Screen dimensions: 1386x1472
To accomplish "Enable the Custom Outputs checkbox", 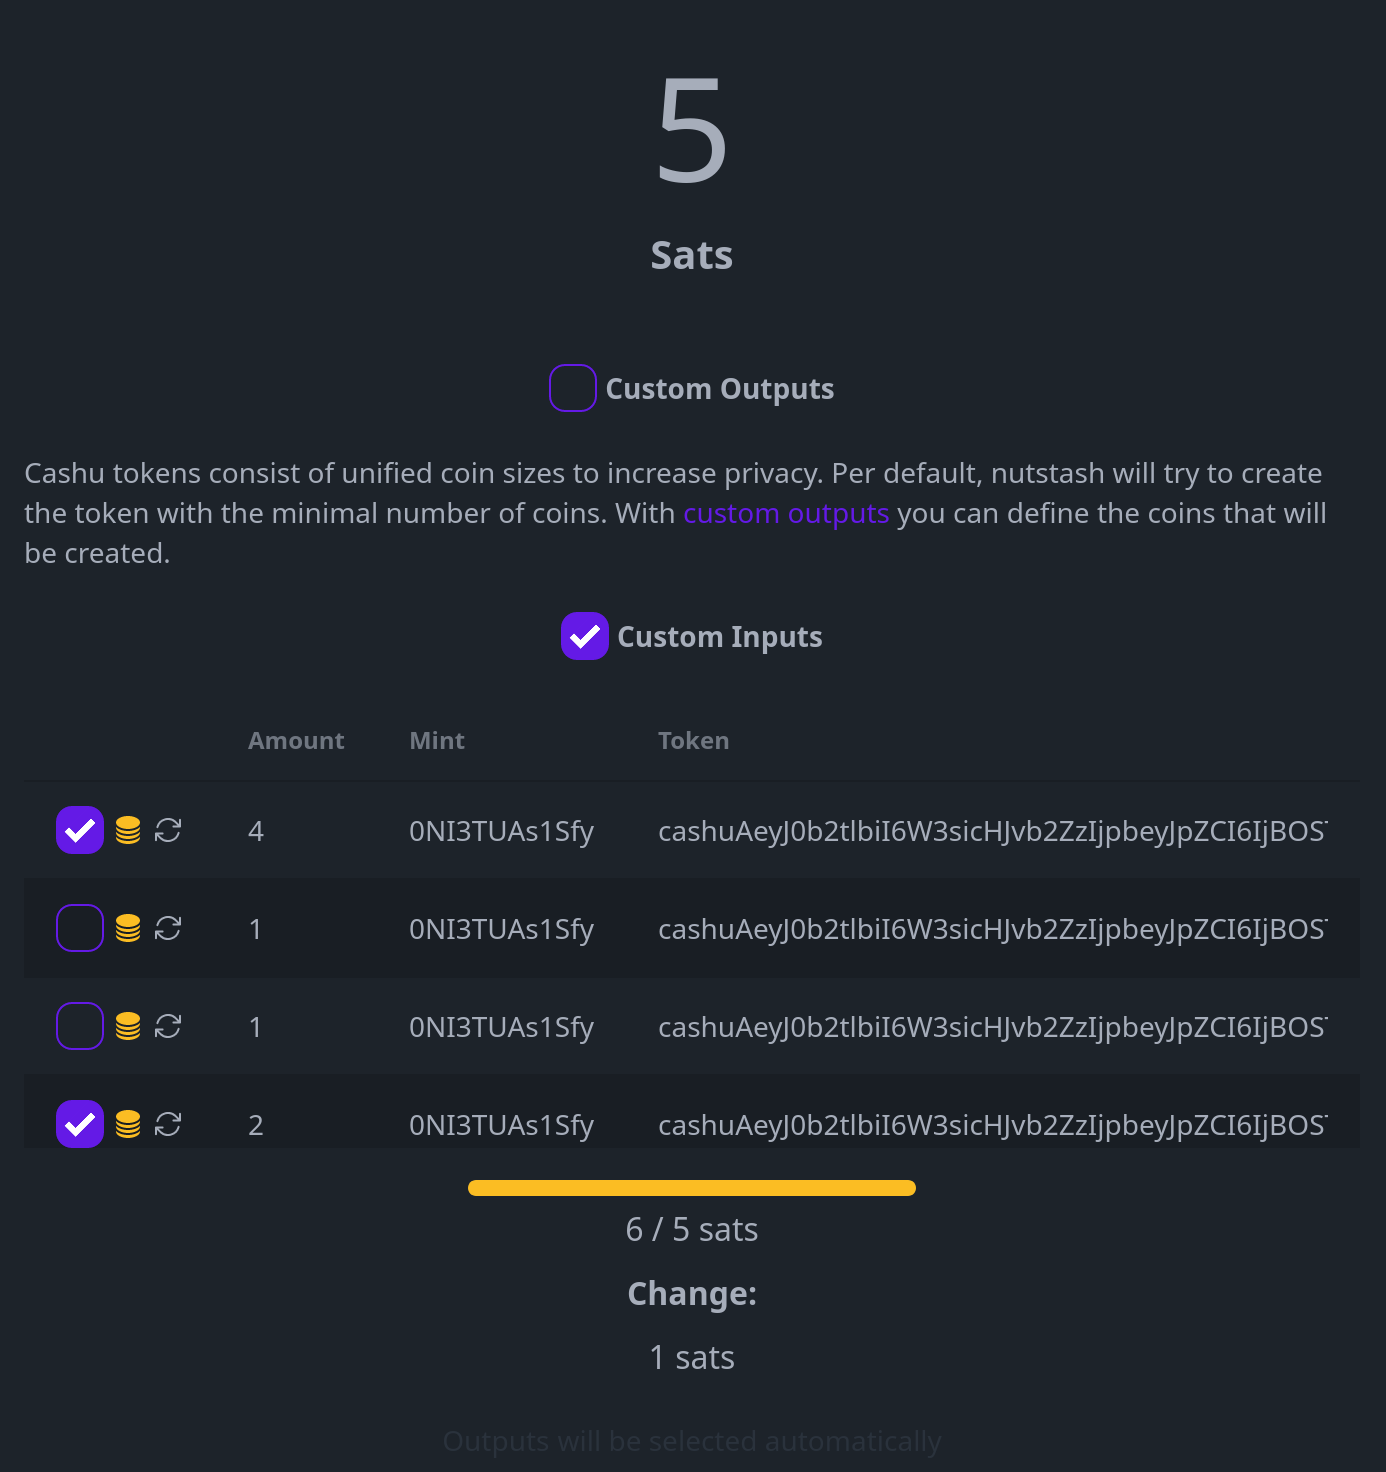I will tap(573, 388).
